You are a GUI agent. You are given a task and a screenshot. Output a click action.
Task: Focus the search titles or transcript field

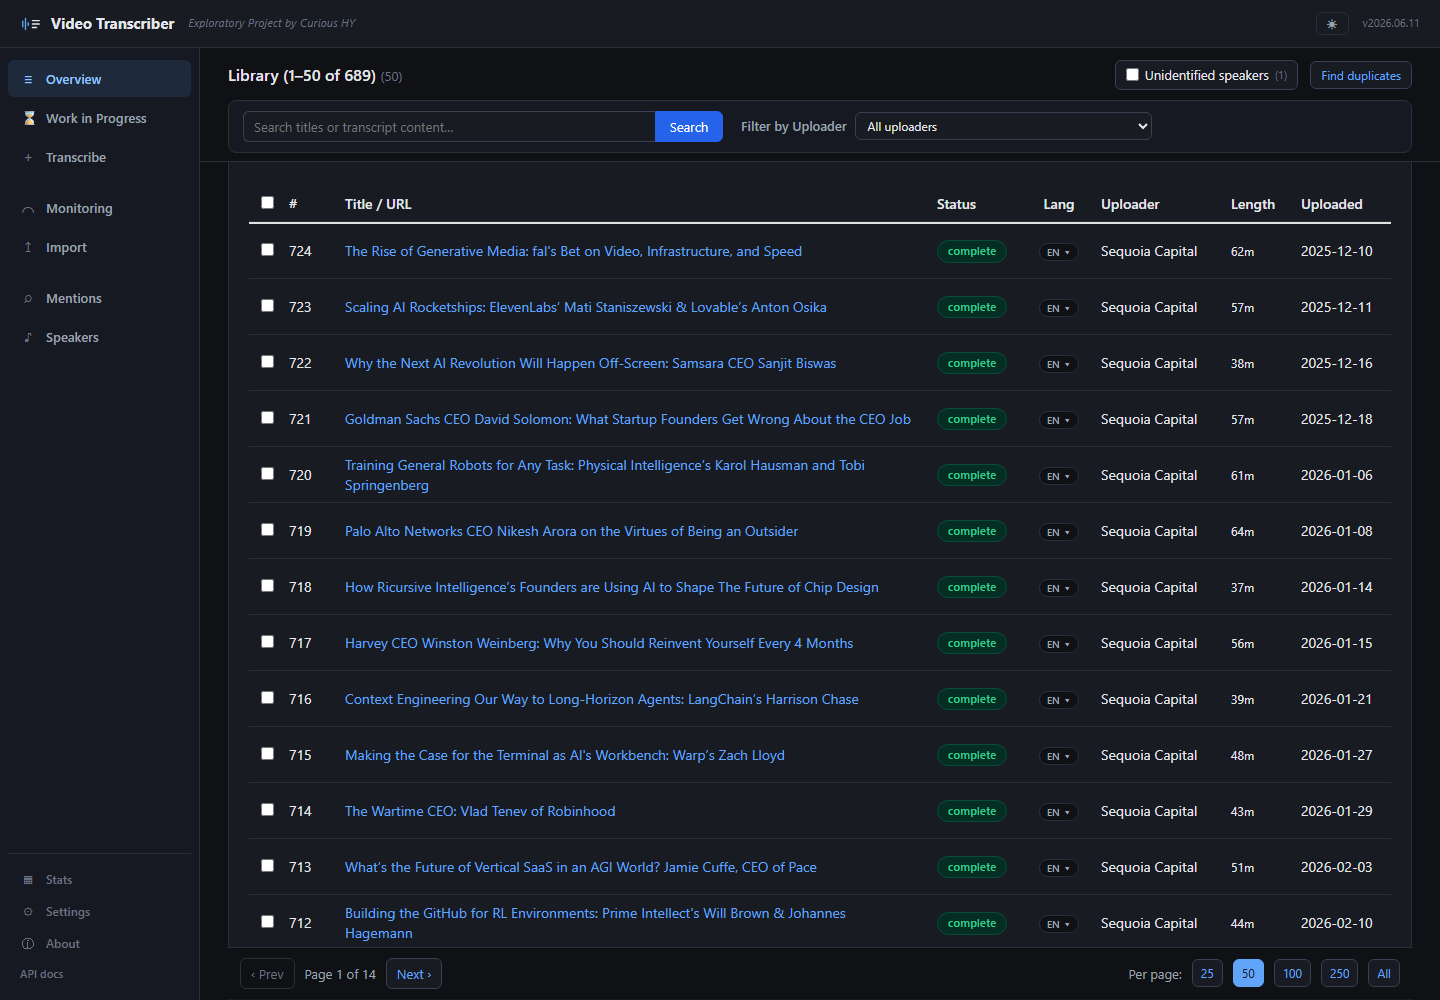pos(449,127)
